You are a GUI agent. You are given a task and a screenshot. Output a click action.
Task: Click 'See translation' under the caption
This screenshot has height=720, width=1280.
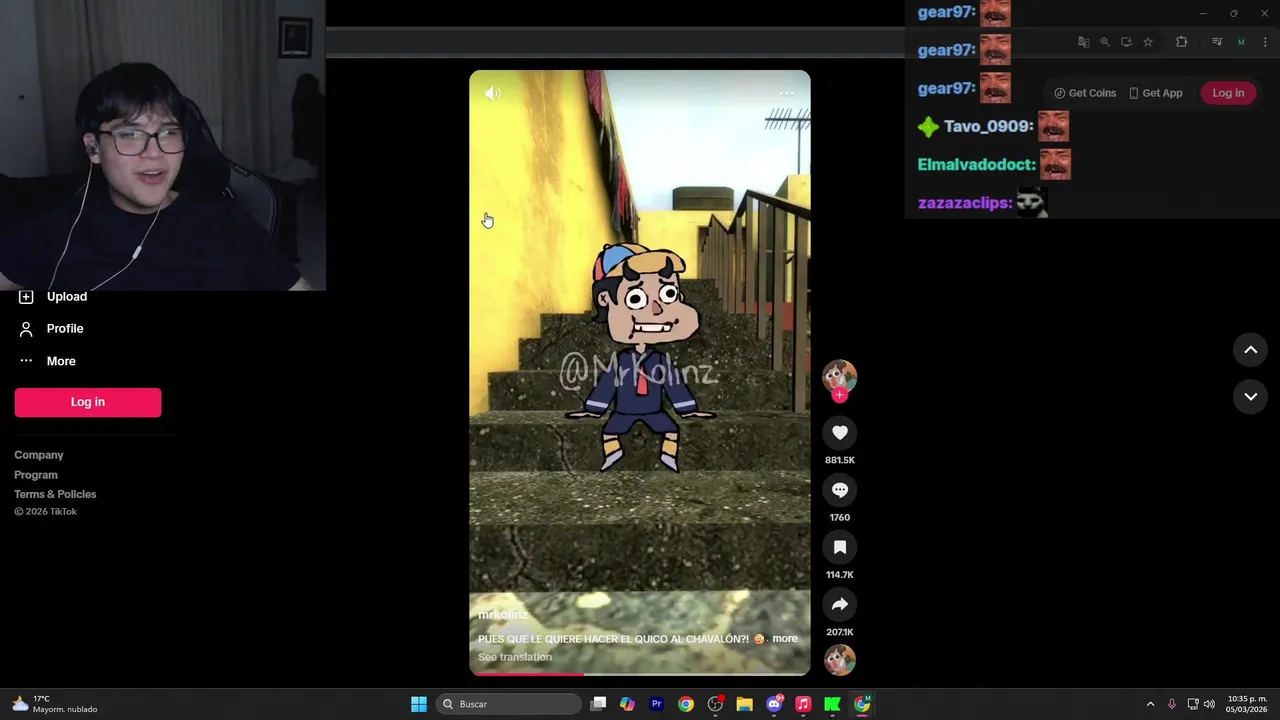point(515,657)
